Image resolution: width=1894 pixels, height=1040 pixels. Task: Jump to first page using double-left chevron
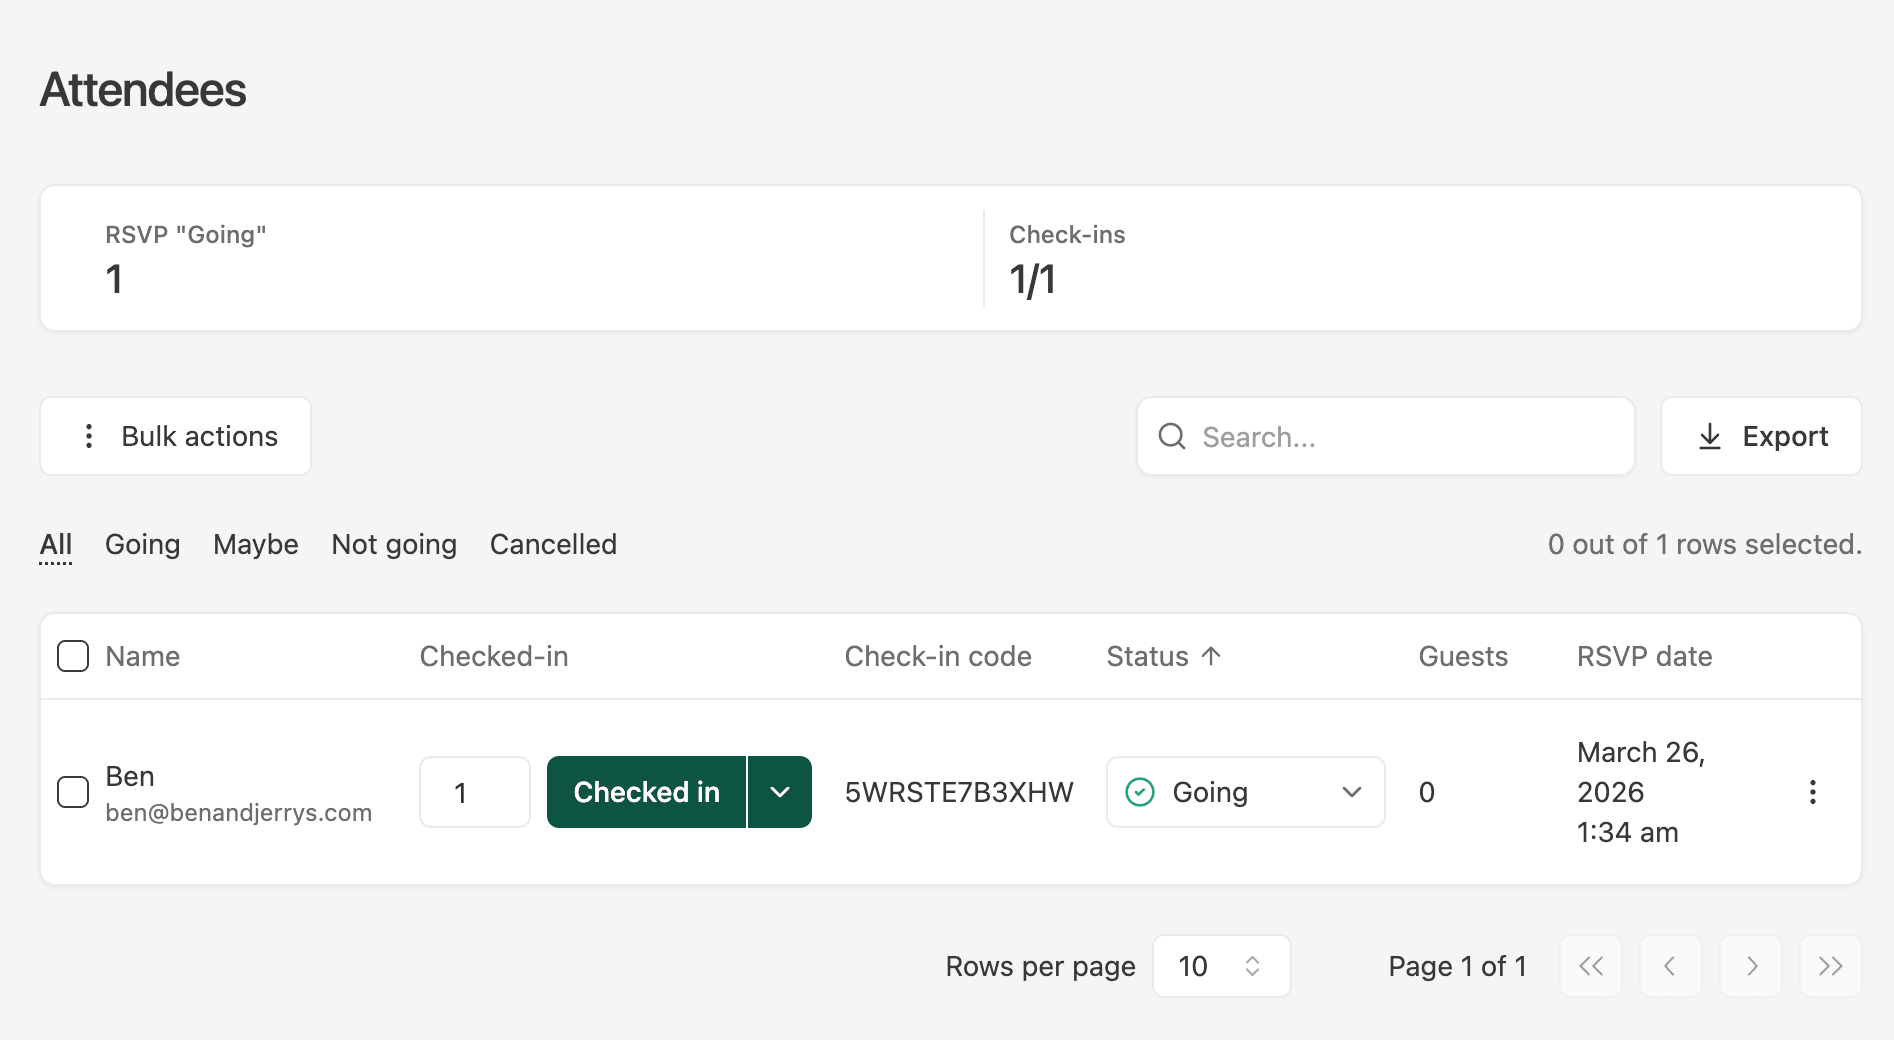coord(1591,966)
